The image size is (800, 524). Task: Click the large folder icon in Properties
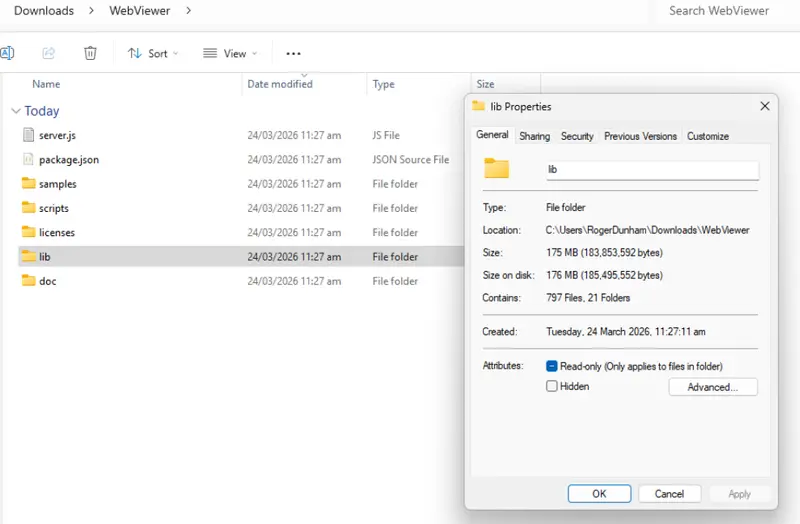click(496, 168)
